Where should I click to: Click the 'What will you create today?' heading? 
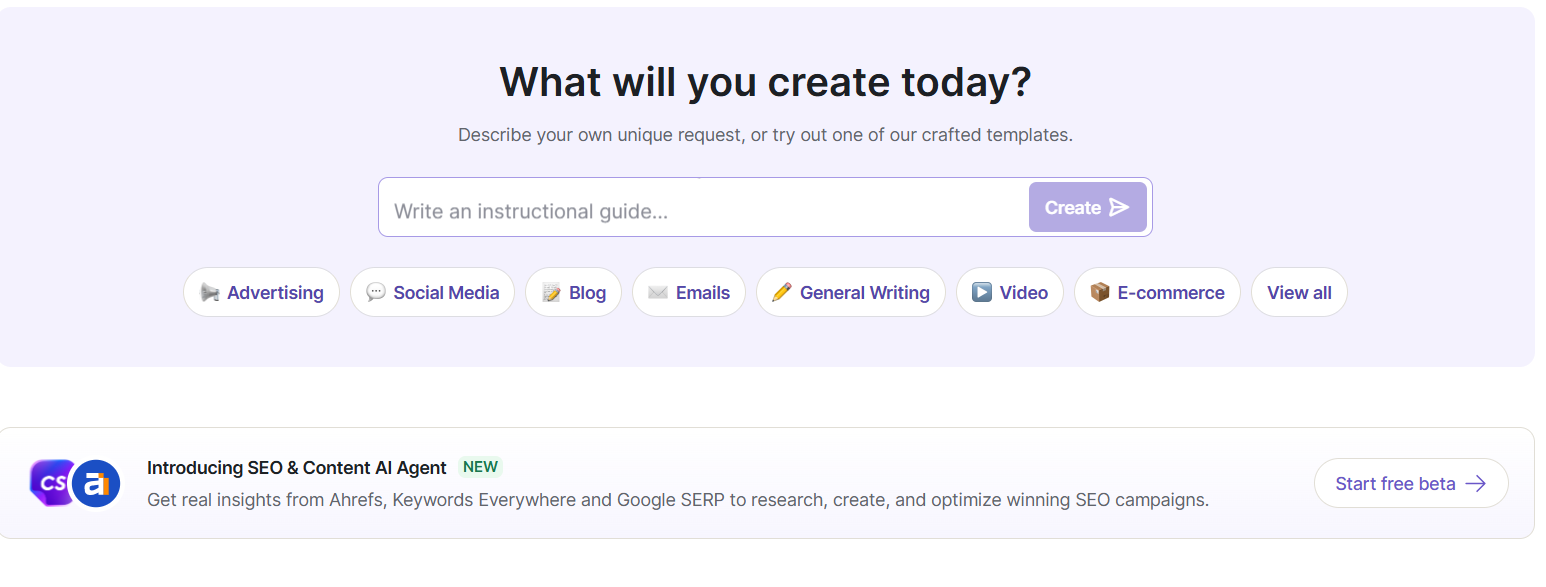pos(765,82)
